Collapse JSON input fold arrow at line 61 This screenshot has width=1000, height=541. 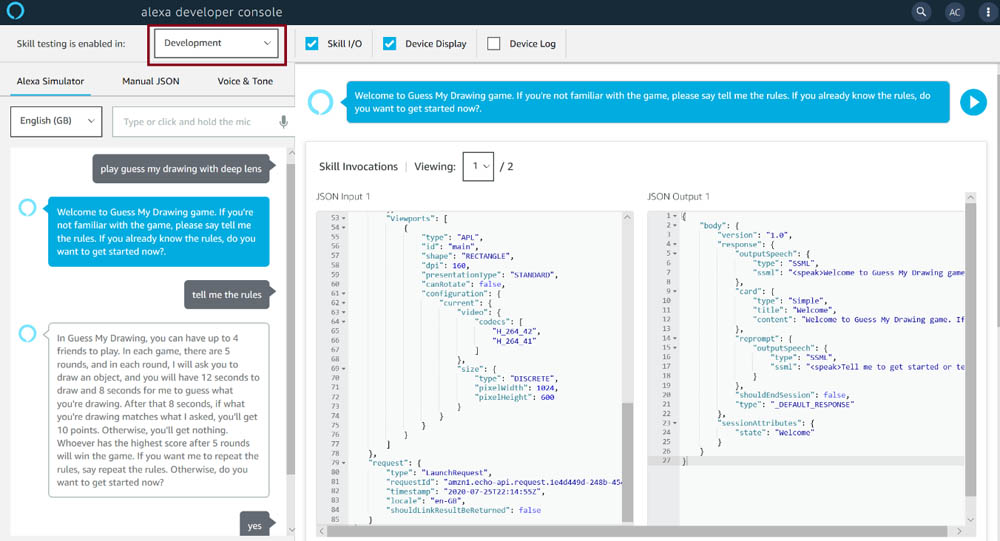tap(344, 293)
